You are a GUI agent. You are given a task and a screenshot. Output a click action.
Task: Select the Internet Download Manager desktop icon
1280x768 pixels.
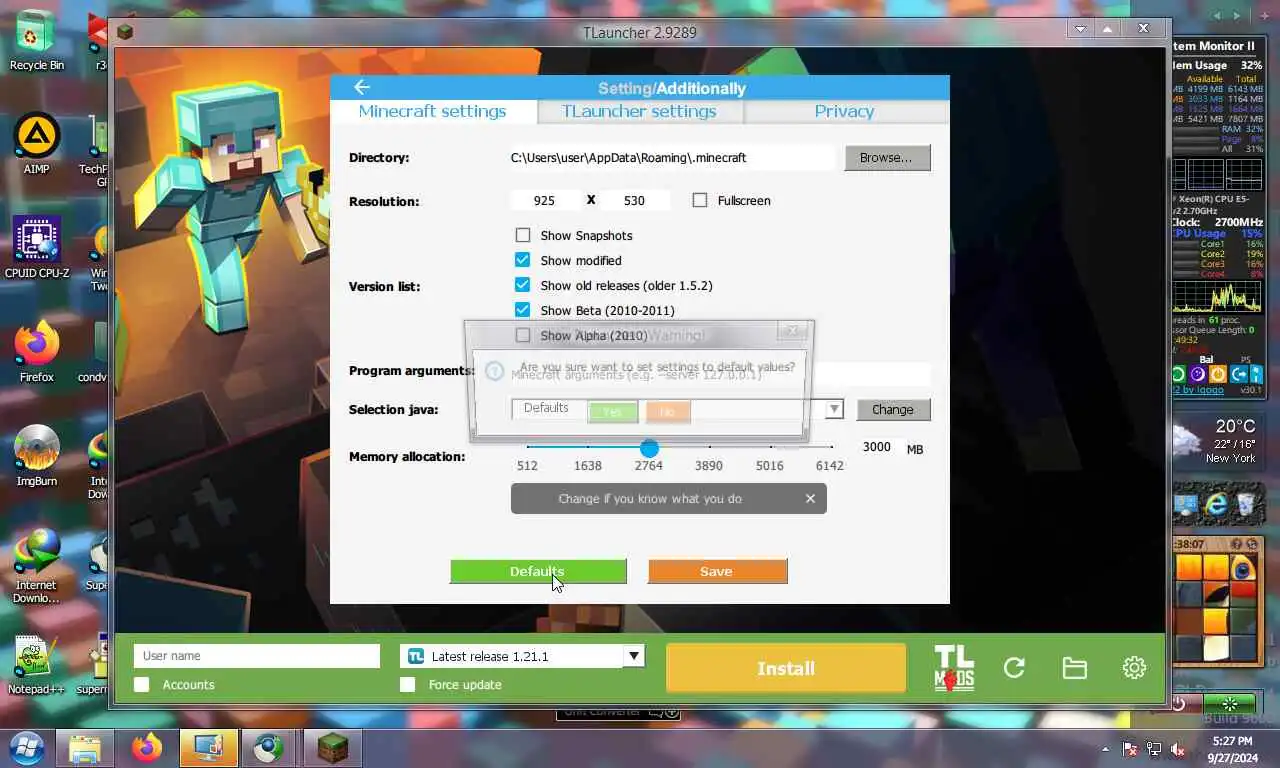click(x=36, y=566)
